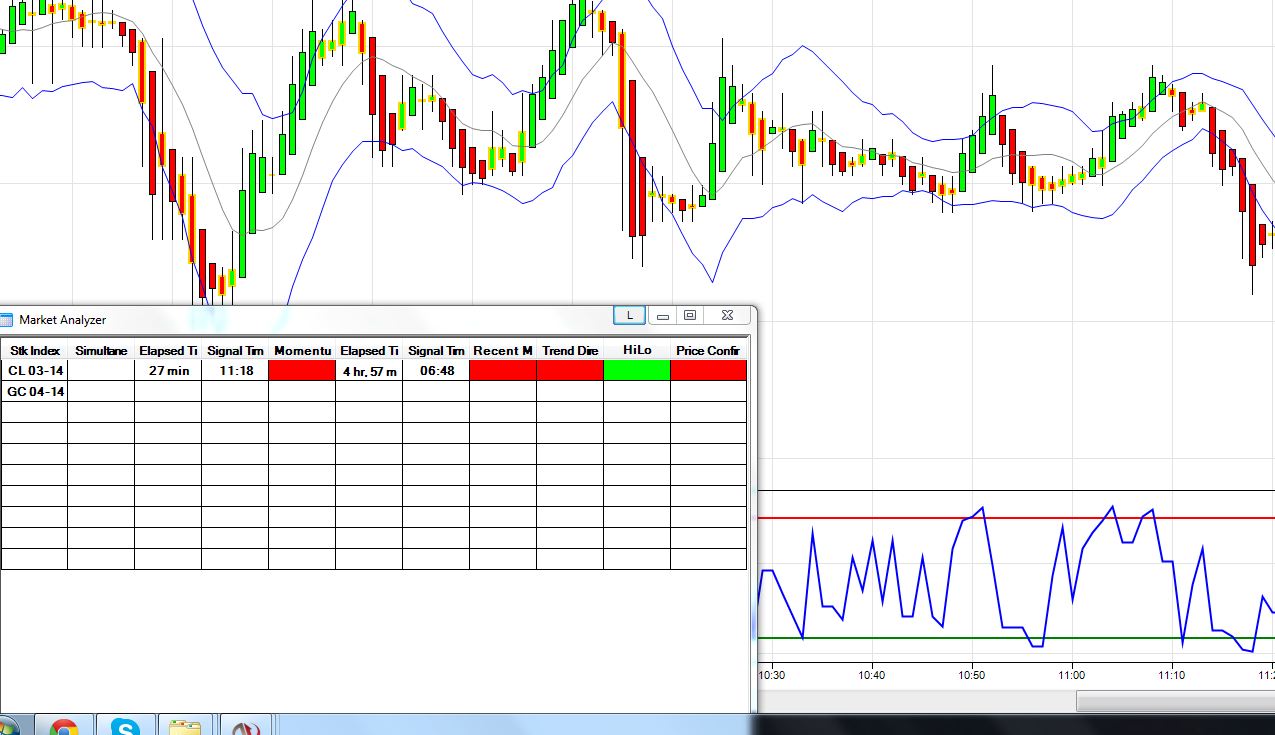Click the HiLo column header

point(637,351)
